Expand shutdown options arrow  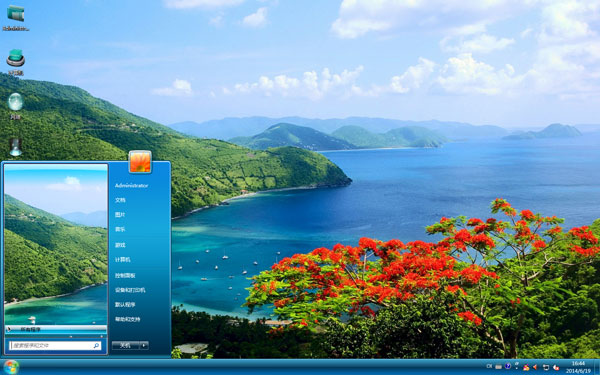[x=144, y=346]
